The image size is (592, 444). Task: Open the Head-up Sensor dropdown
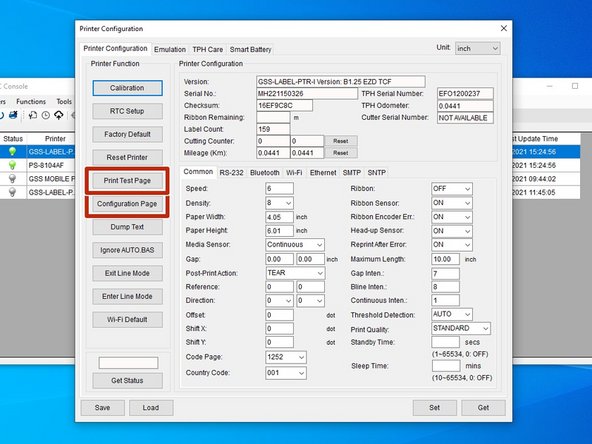point(452,231)
